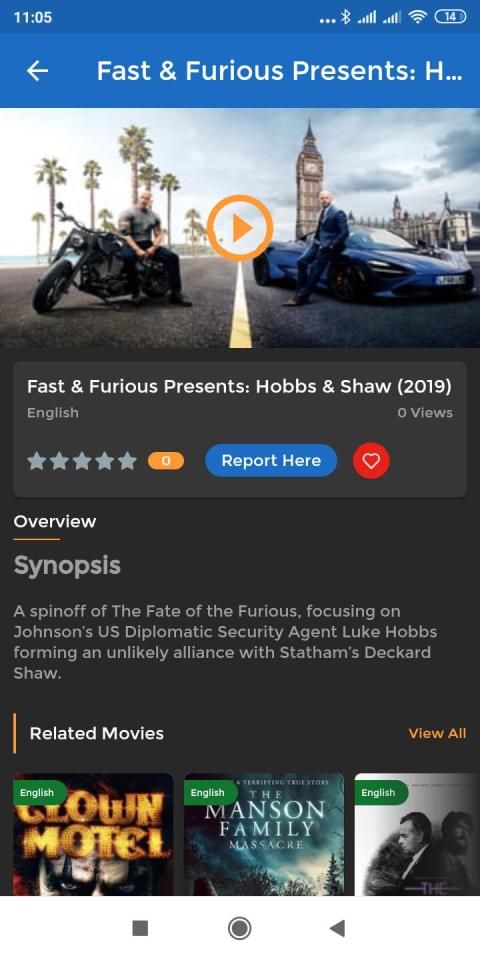
Task: Tap the back arrow in header
Action: pos(37,71)
